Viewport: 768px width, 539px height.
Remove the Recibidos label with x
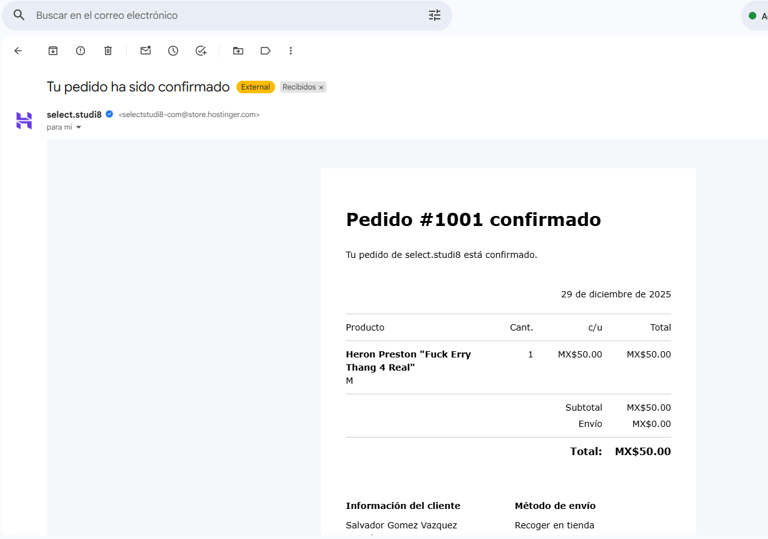point(321,87)
